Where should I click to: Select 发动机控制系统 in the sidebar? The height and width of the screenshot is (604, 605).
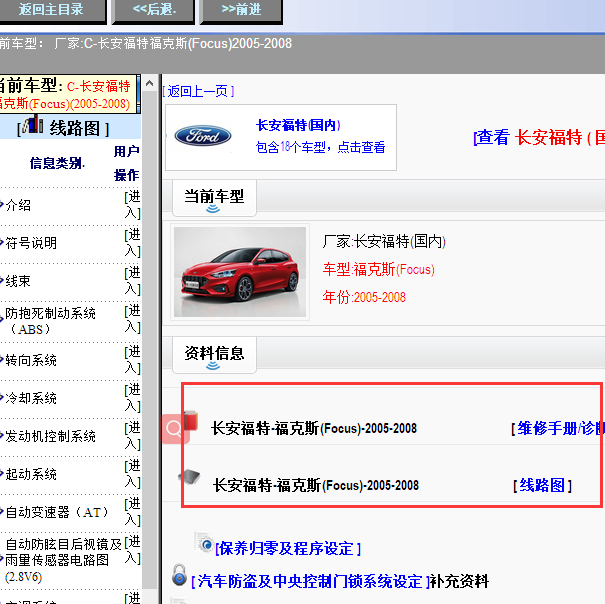click(x=50, y=436)
